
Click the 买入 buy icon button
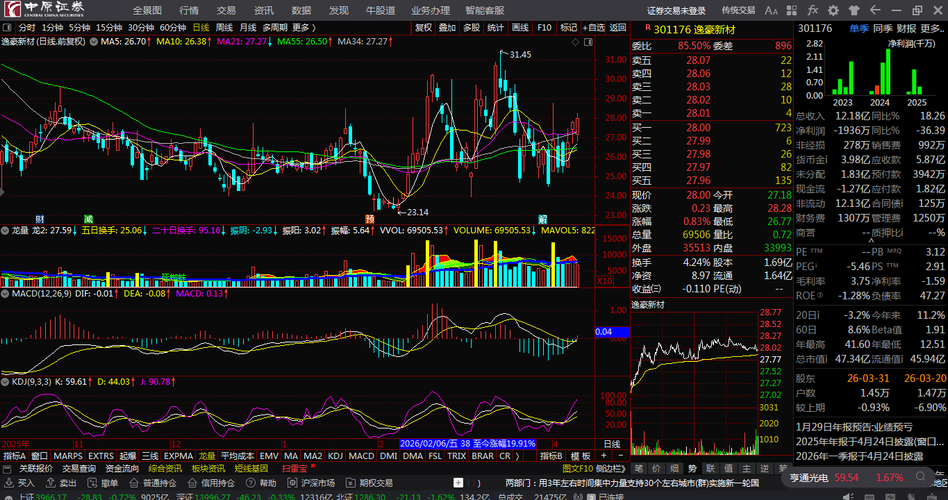click(x=20, y=483)
